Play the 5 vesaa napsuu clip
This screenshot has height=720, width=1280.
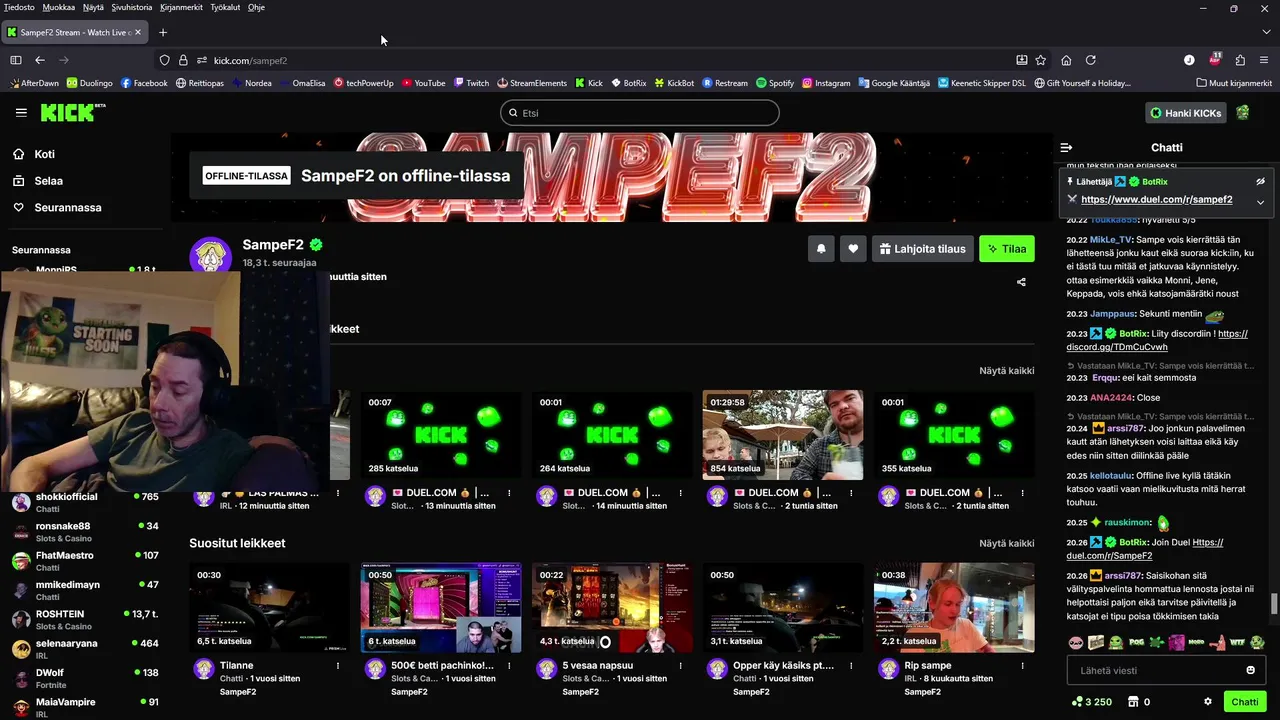pos(612,608)
